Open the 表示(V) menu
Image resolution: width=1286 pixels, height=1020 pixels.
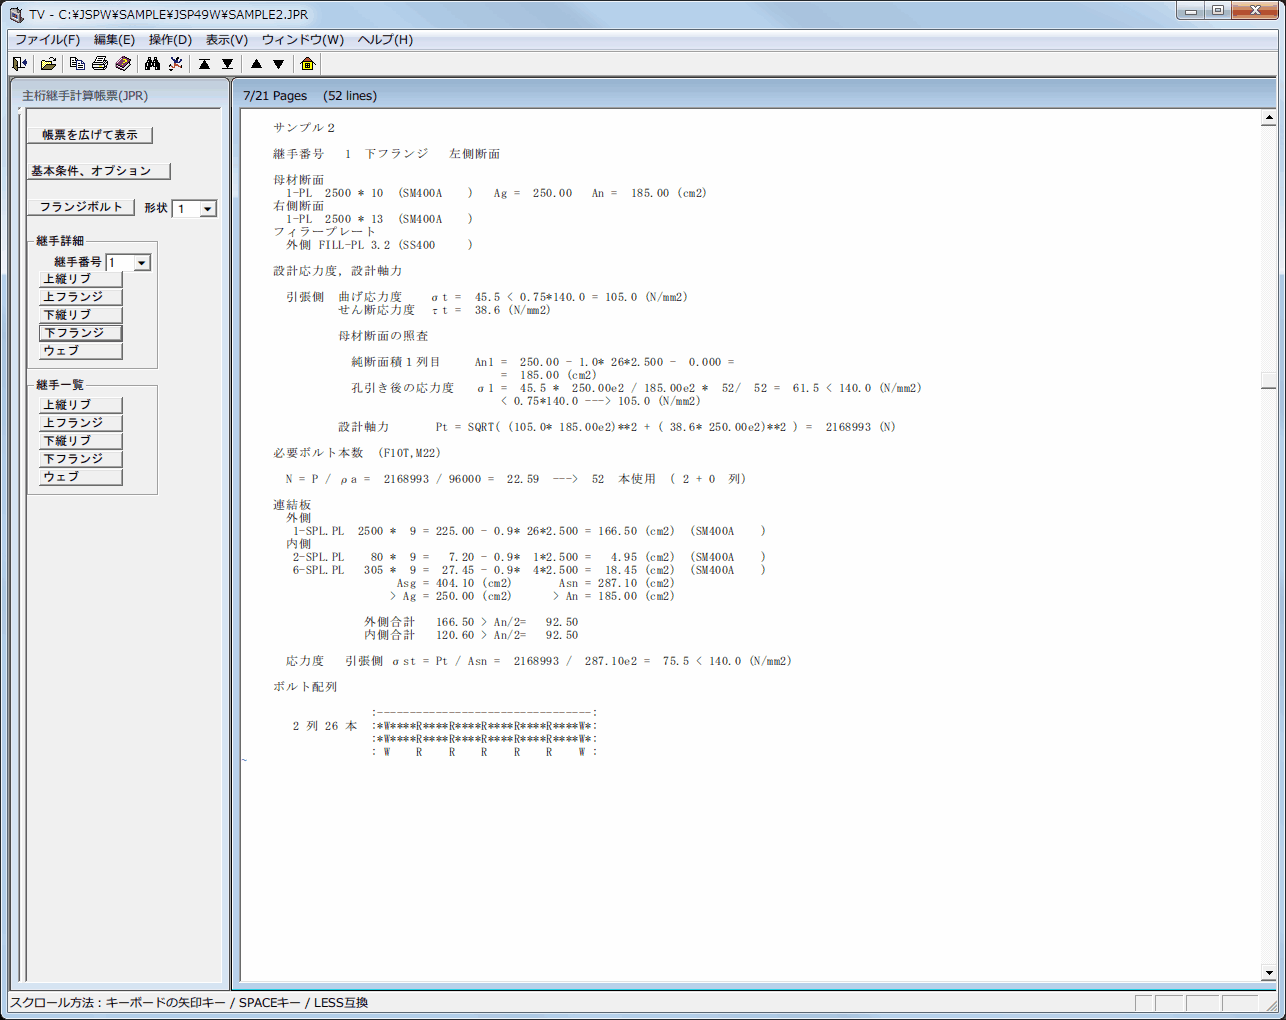(x=227, y=40)
